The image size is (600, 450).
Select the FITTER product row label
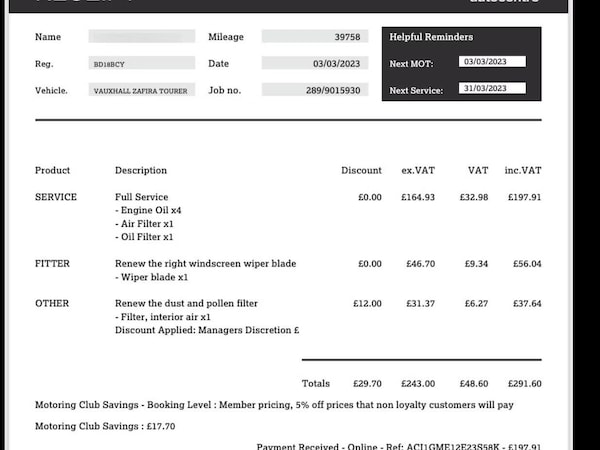[53, 264]
